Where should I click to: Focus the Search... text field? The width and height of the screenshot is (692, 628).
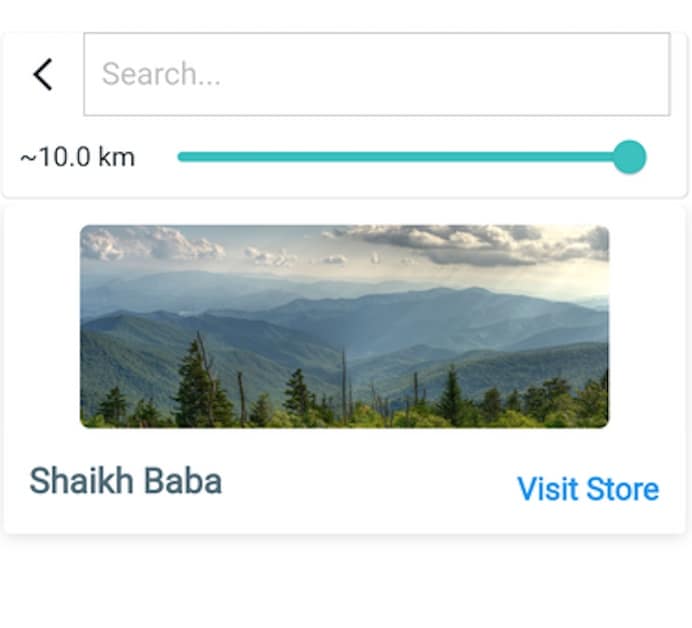376,74
